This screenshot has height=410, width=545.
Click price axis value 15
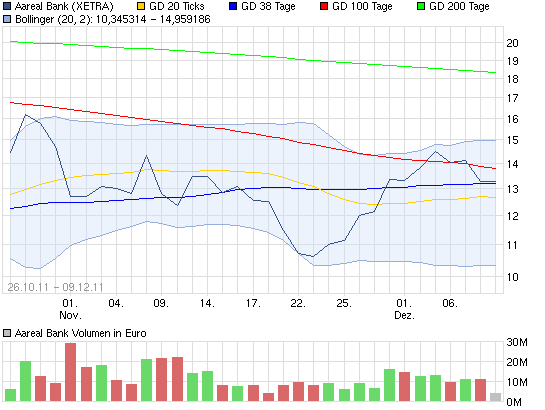[x=512, y=140]
